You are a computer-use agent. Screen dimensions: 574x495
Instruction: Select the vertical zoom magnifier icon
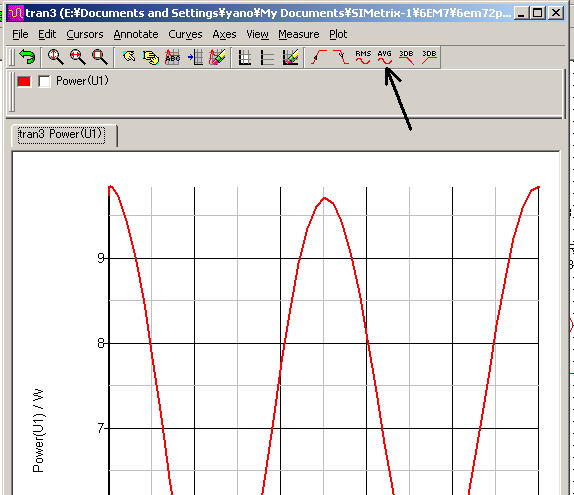pos(56,57)
